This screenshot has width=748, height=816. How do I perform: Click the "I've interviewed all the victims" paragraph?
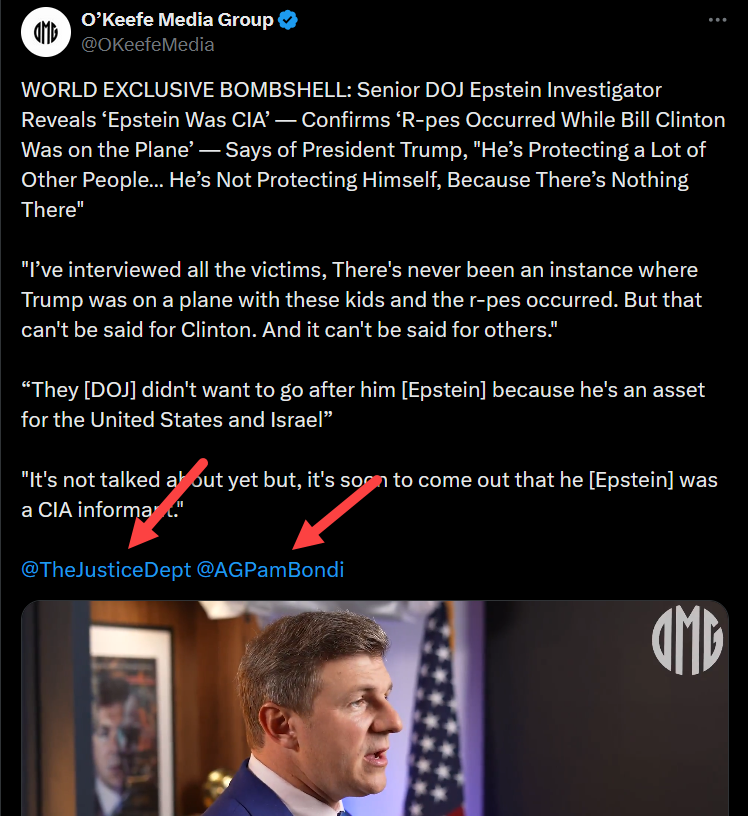pyautogui.click(x=362, y=300)
